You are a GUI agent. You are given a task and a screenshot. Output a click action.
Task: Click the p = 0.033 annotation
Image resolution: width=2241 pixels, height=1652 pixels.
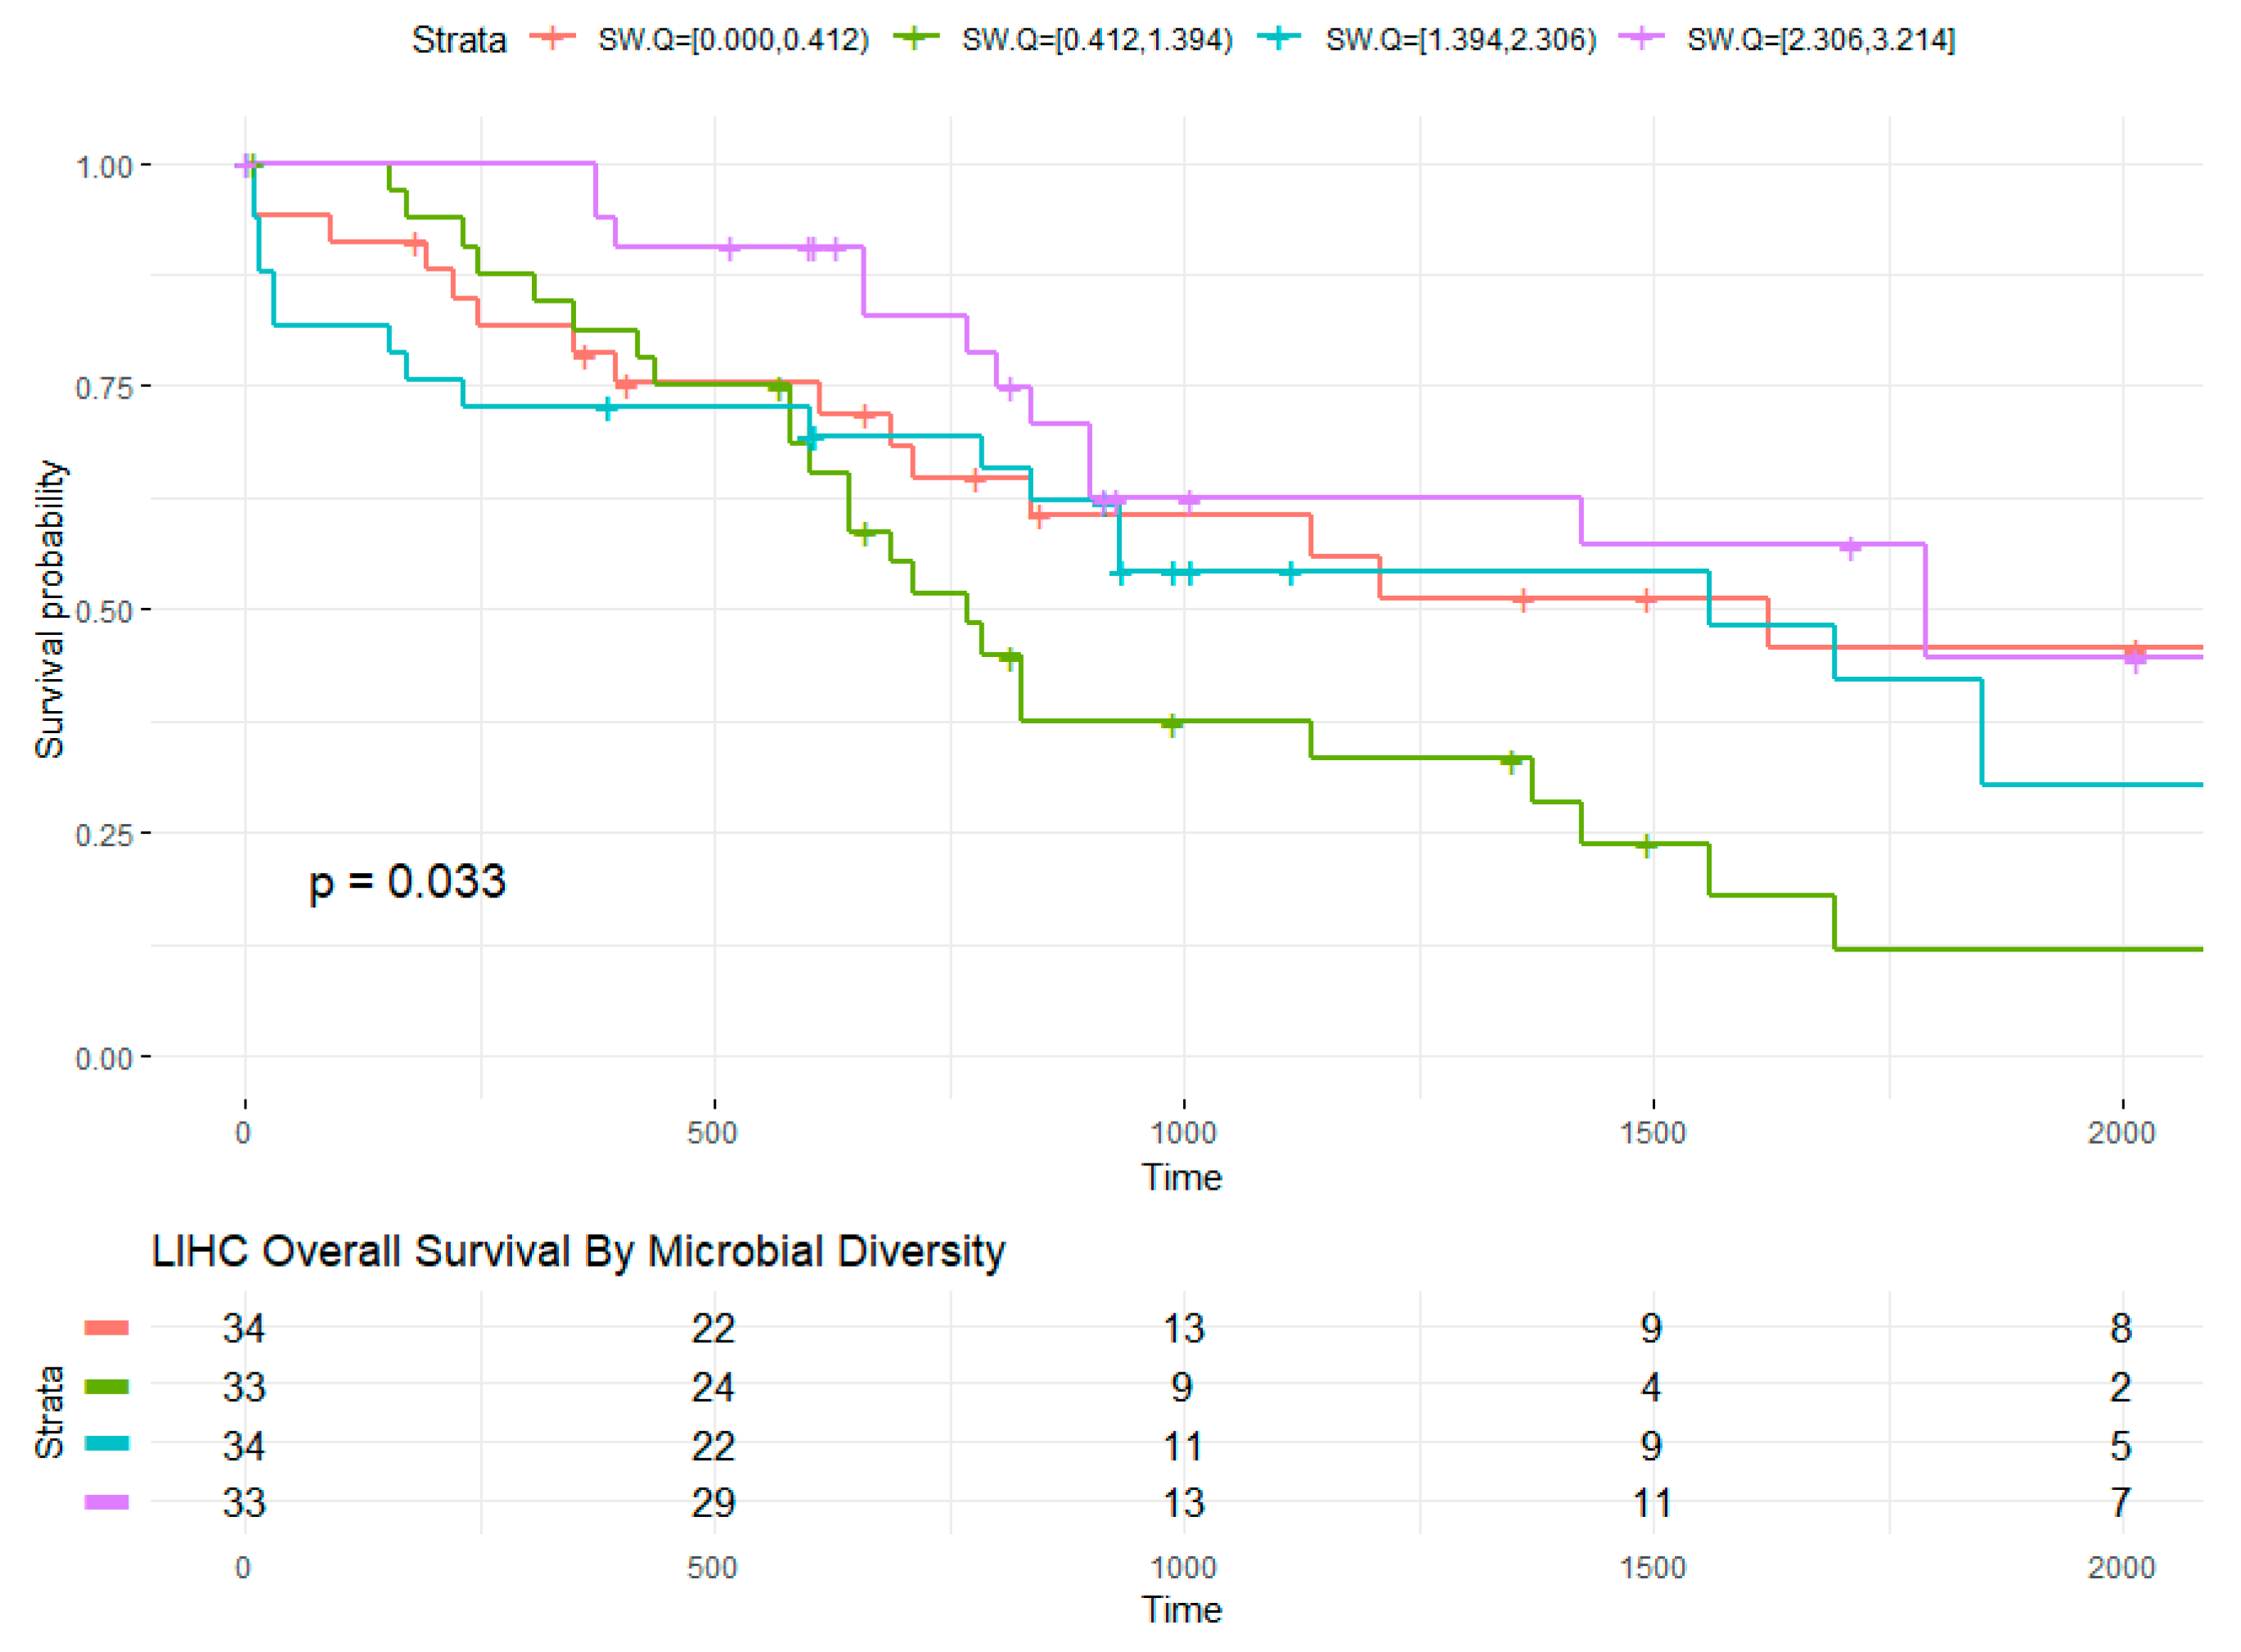[407, 882]
